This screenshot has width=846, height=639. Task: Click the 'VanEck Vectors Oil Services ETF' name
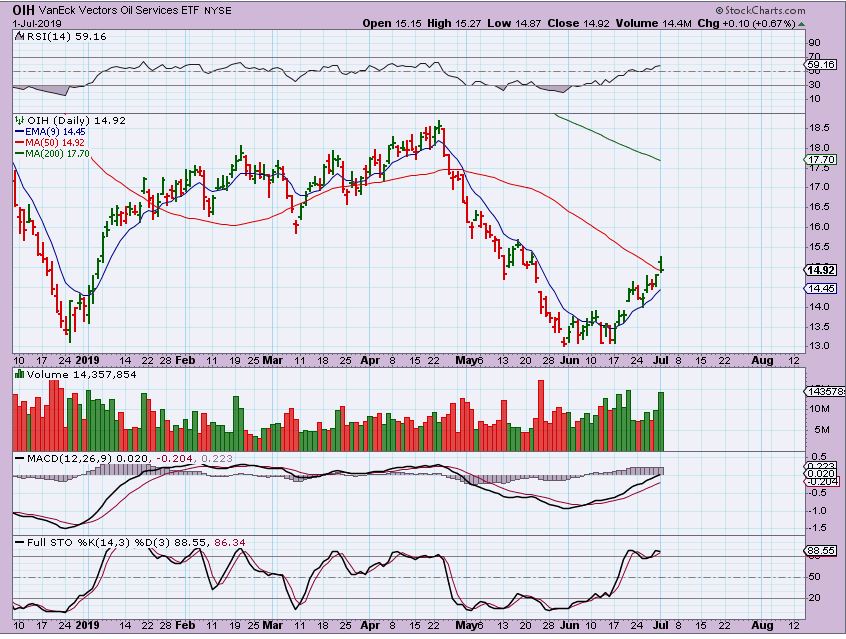click(119, 11)
